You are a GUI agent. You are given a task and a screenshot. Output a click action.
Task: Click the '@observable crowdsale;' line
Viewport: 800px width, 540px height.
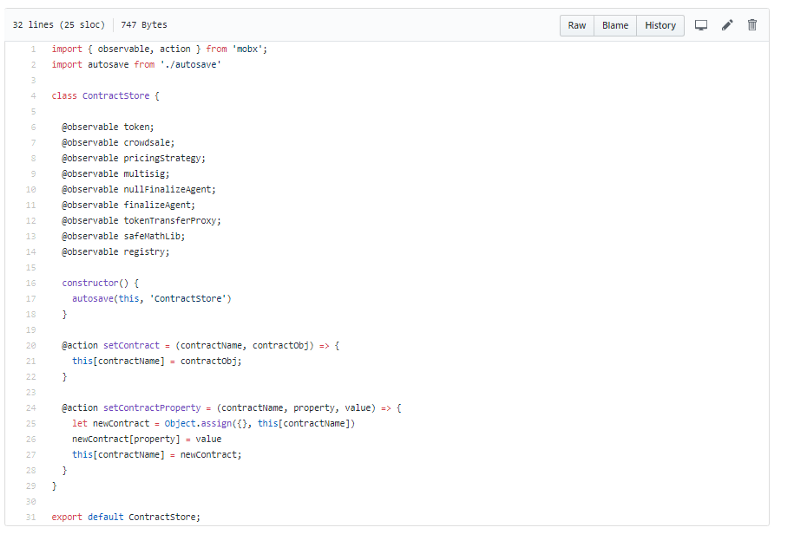118,142
